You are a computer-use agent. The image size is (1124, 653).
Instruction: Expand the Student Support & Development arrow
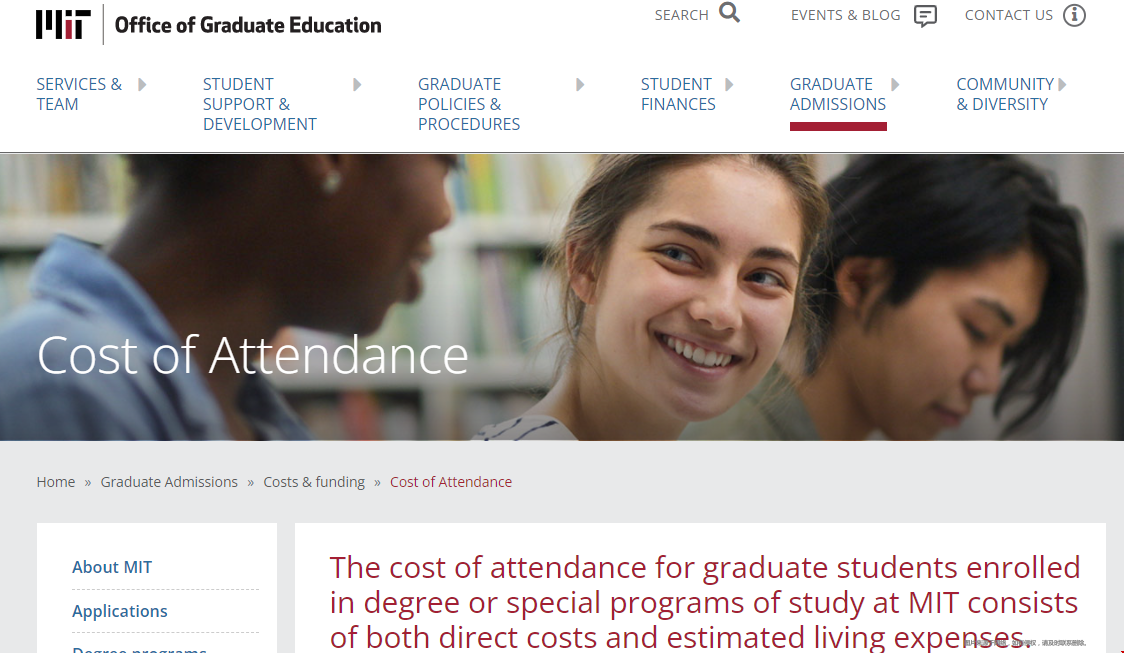[357, 85]
